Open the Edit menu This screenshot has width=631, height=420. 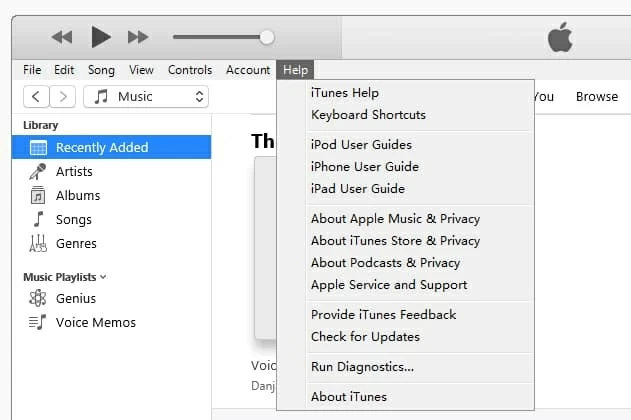64,70
